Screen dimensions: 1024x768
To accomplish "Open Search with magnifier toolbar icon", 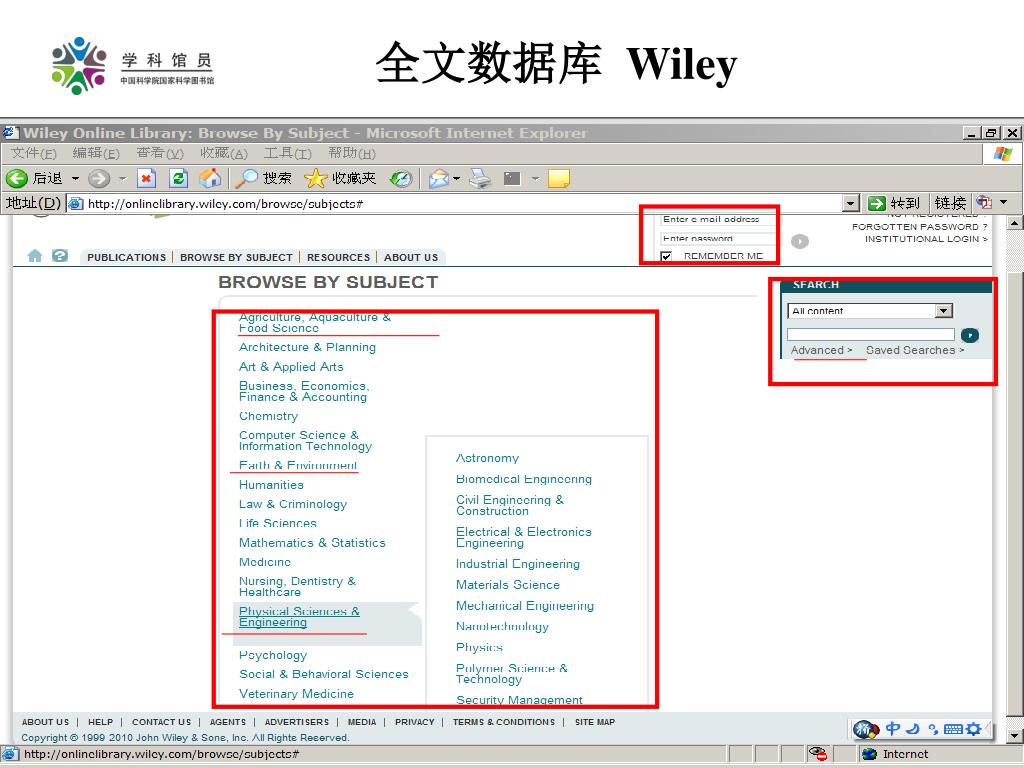I will (x=247, y=178).
